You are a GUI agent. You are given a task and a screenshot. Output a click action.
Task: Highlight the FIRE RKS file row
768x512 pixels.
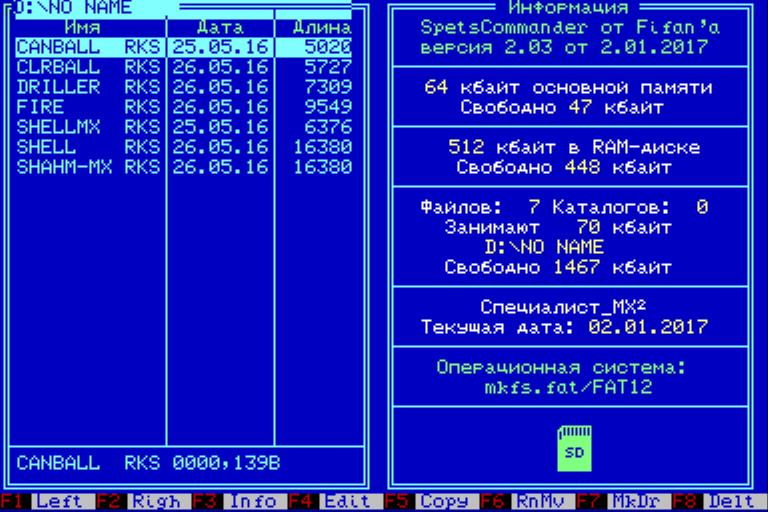click(90, 107)
